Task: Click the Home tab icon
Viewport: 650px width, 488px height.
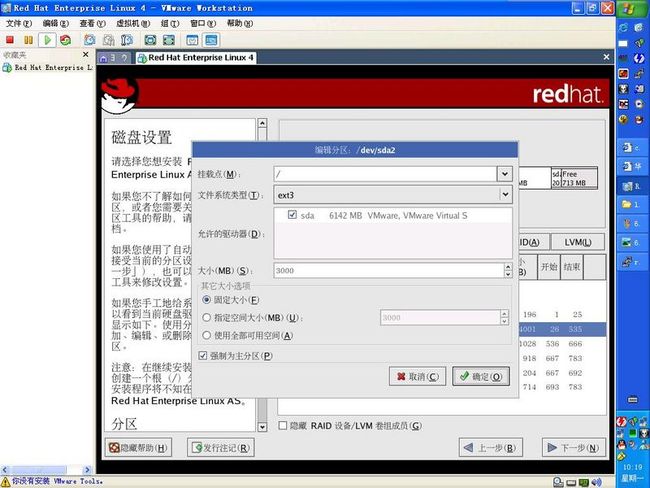Action: [104, 58]
